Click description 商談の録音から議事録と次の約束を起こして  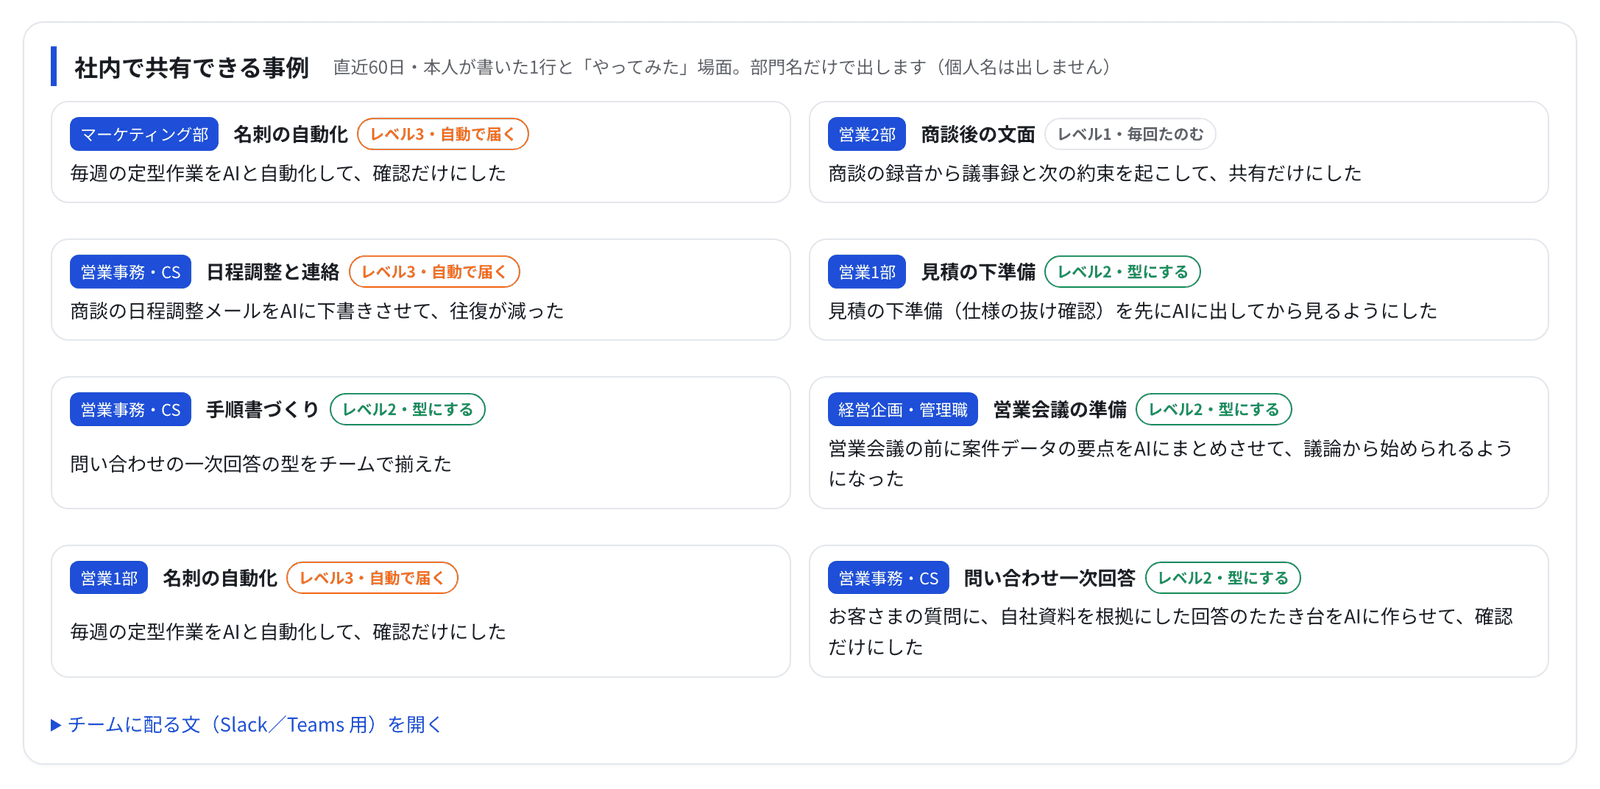1095,173
